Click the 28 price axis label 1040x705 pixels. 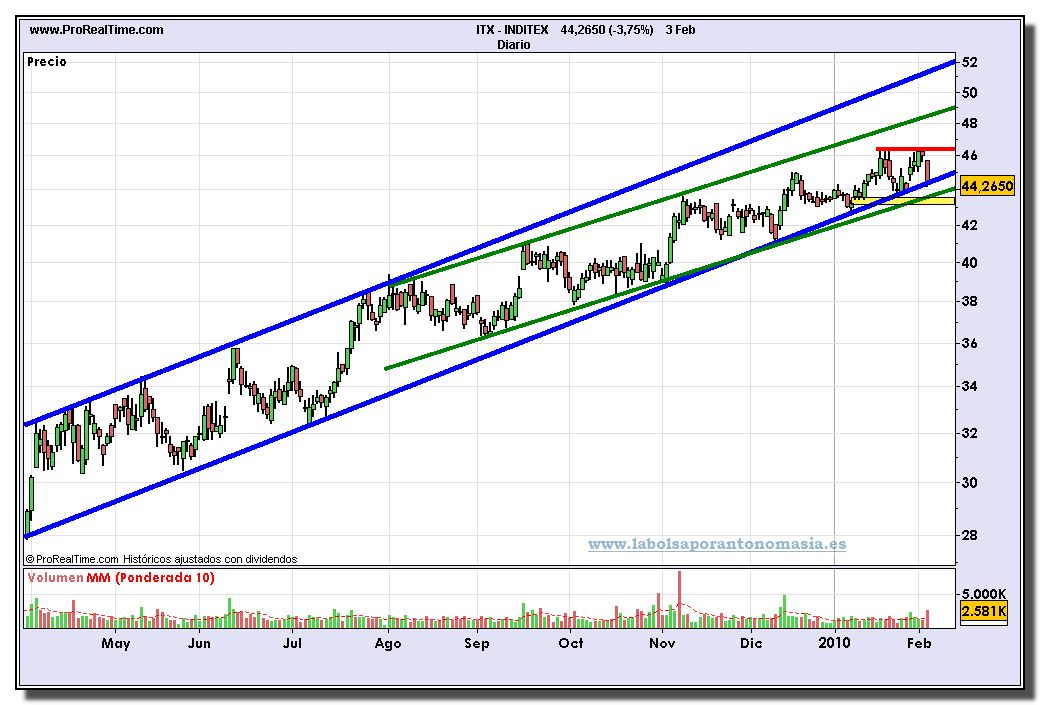(970, 535)
